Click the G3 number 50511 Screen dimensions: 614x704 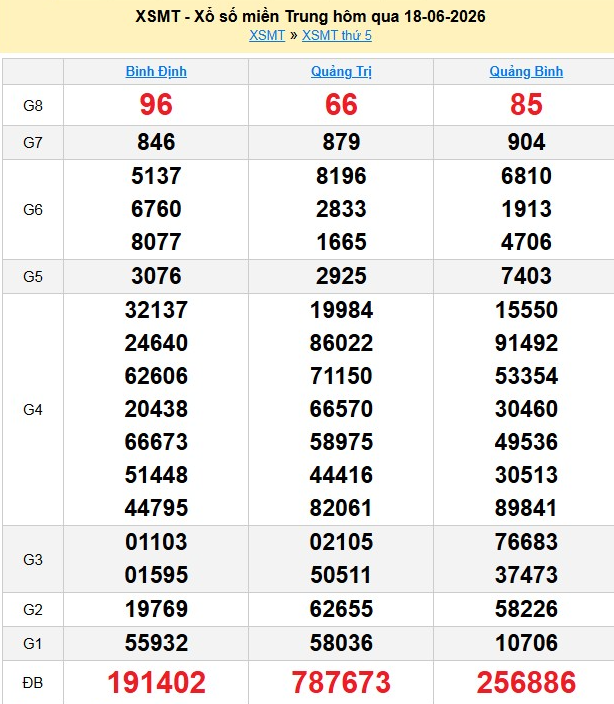click(341, 575)
